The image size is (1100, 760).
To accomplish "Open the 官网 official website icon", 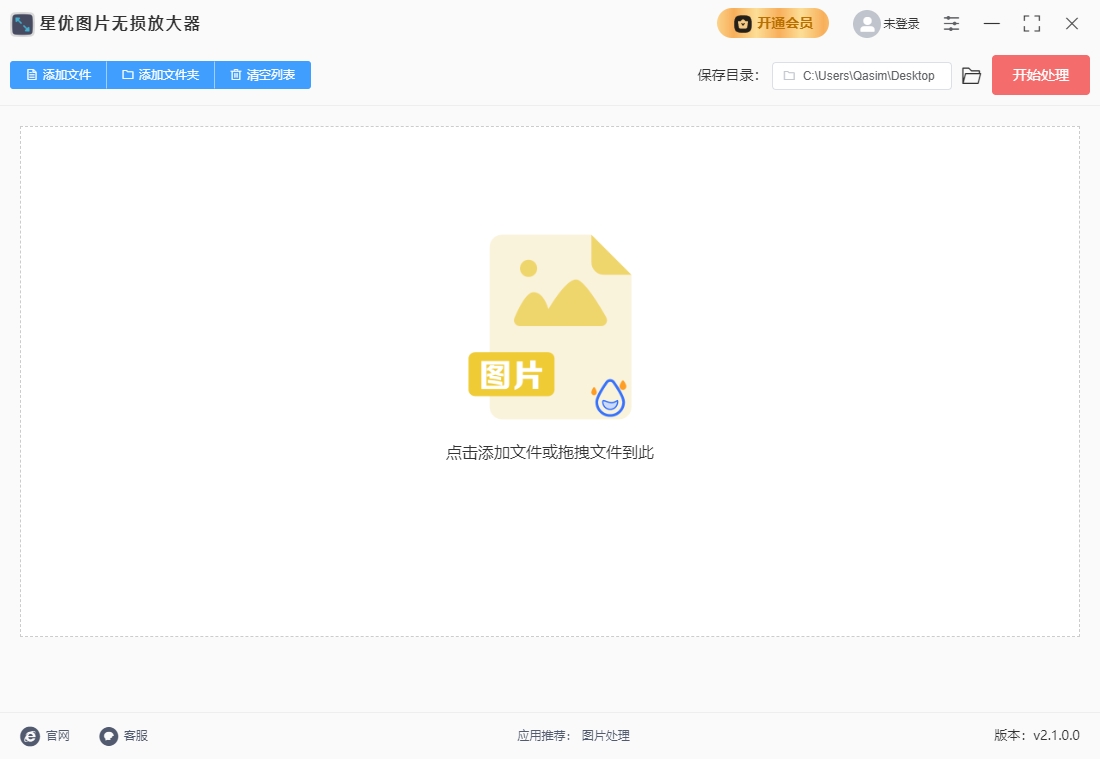I will coord(31,736).
